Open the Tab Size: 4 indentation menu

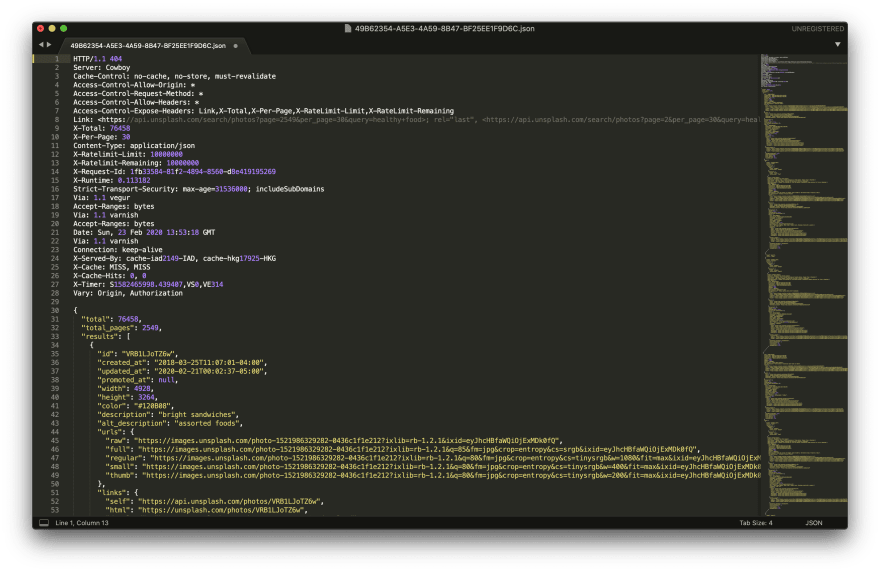coord(755,523)
